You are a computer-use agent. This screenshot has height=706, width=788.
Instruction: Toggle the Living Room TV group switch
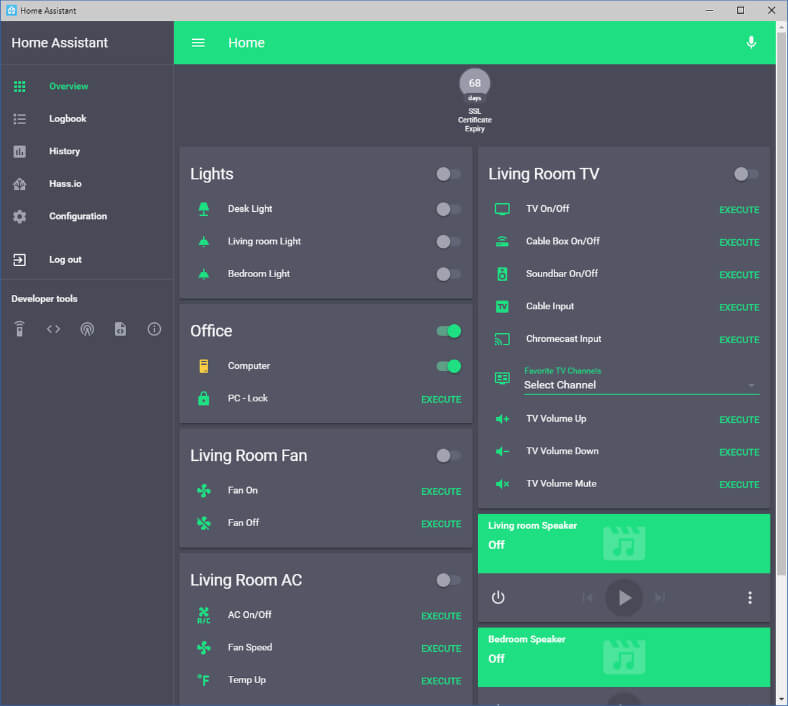(746, 174)
